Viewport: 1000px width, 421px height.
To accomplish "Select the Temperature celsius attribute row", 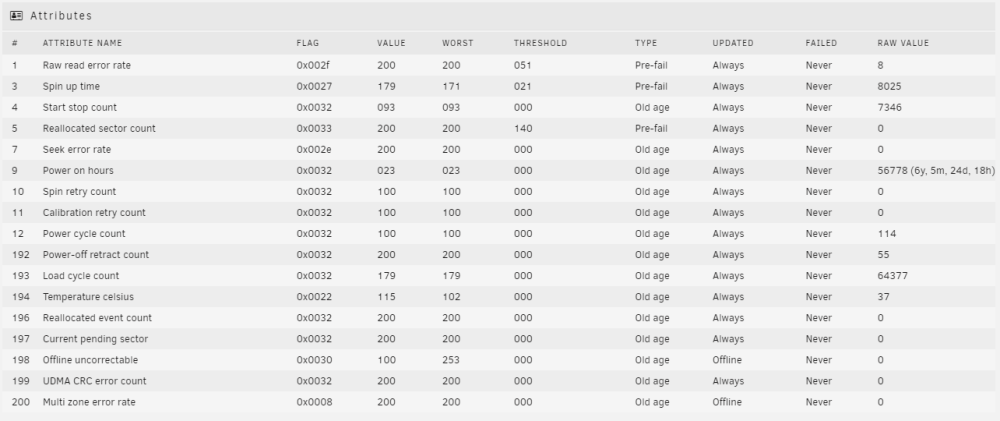I will [500, 297].
